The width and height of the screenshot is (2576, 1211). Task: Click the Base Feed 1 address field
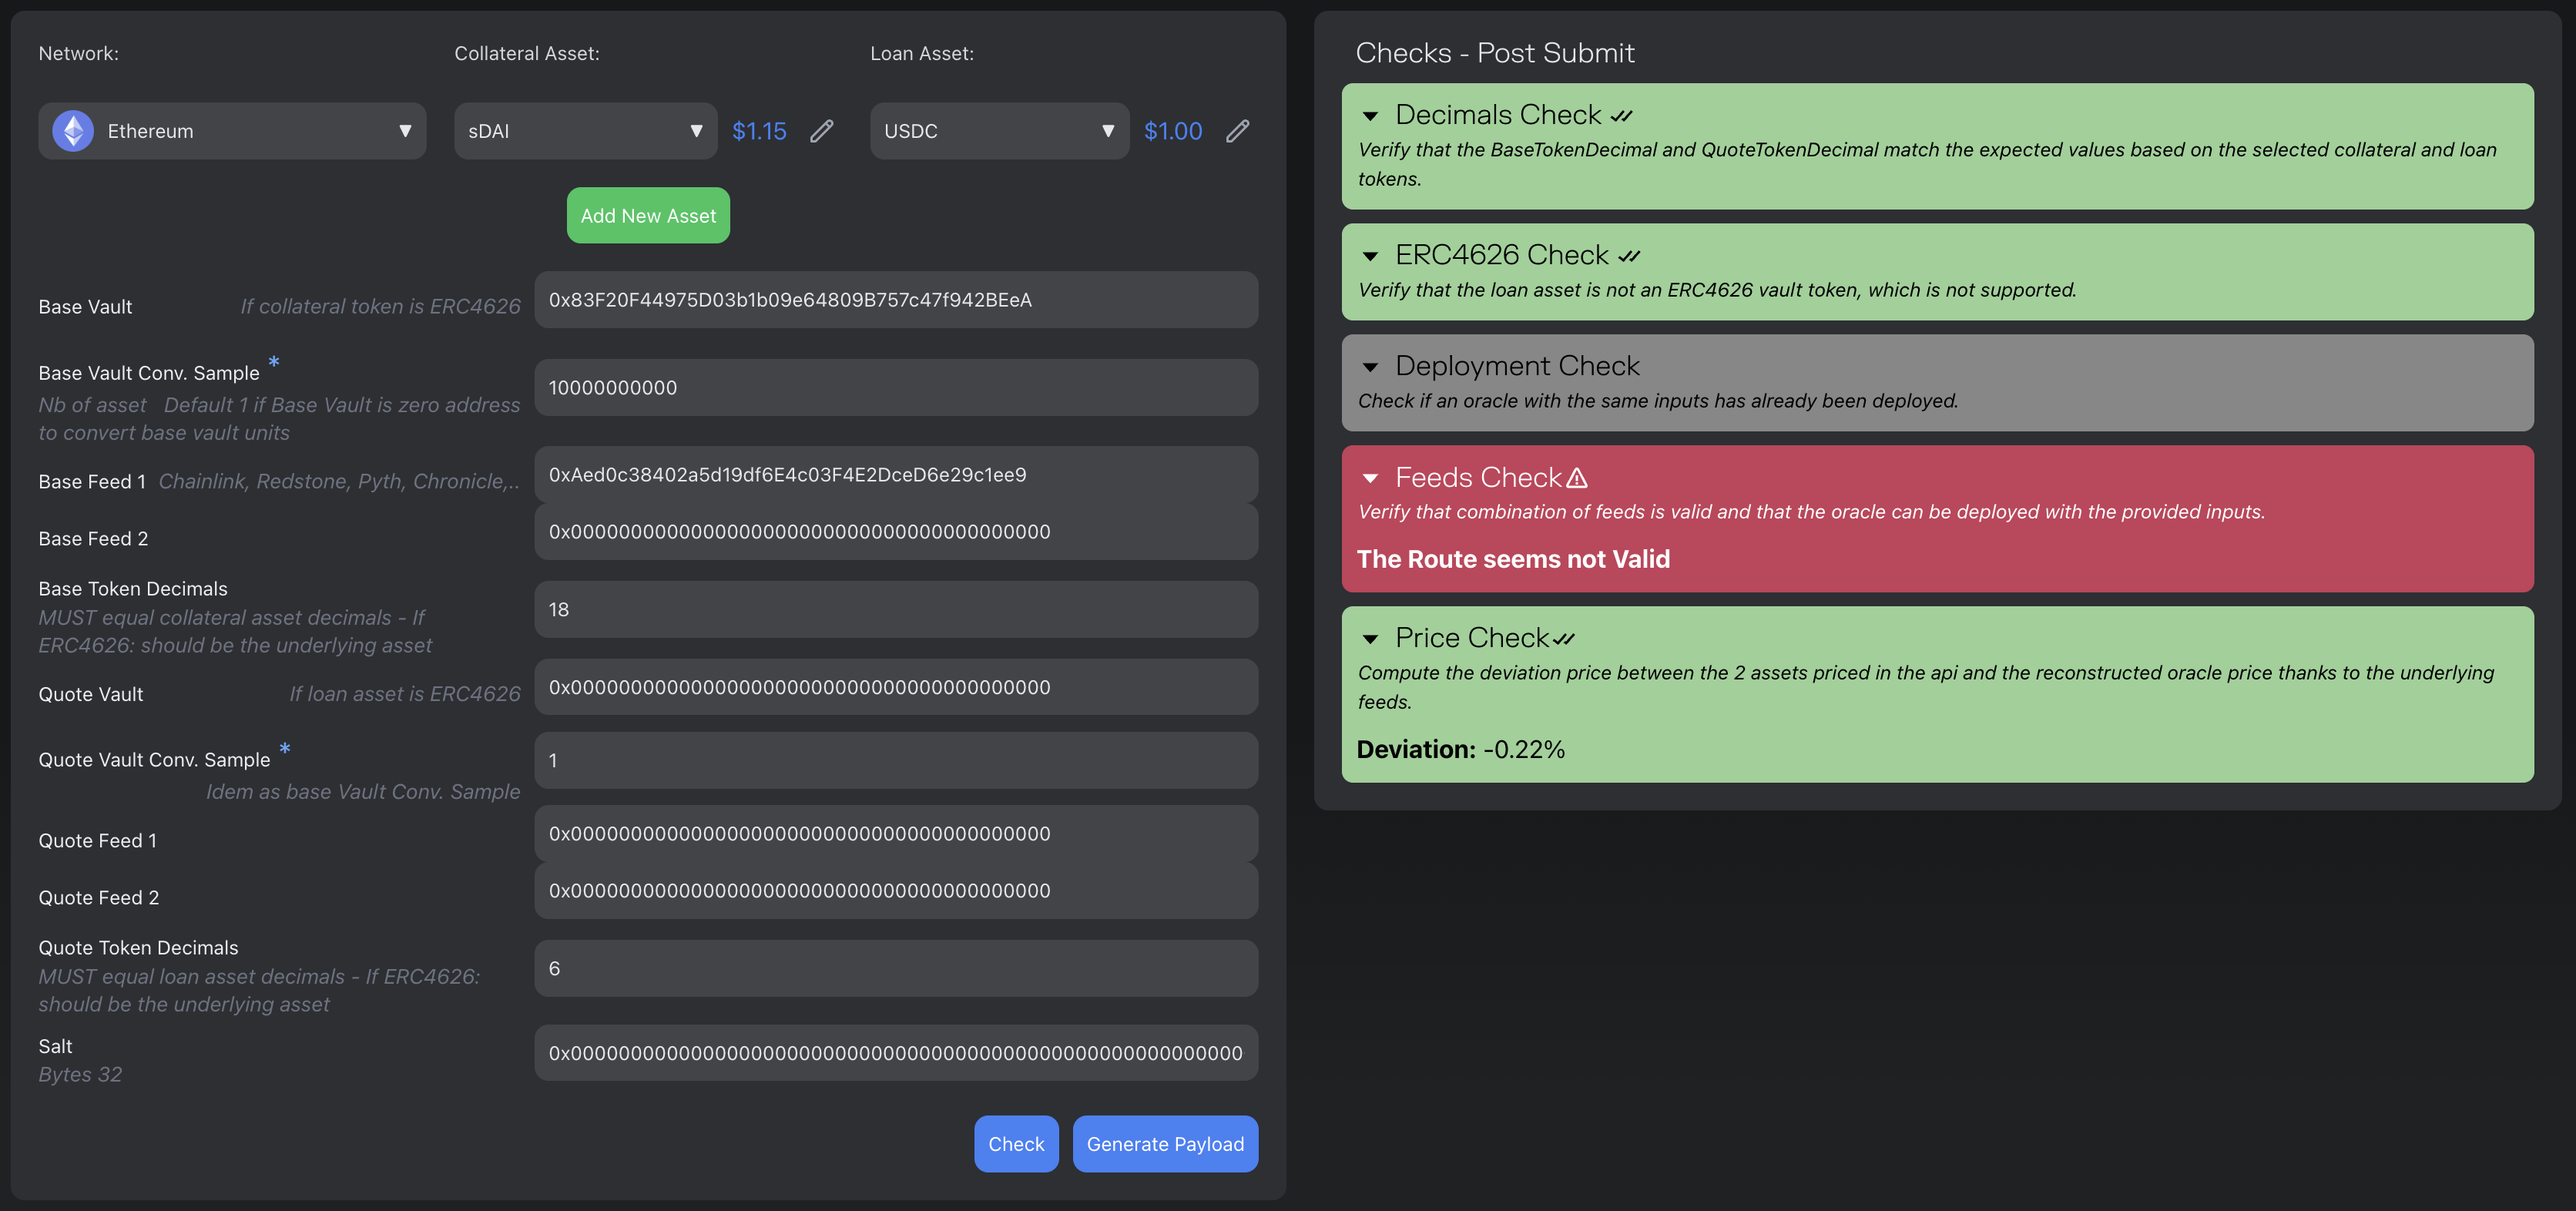[896, 474]
